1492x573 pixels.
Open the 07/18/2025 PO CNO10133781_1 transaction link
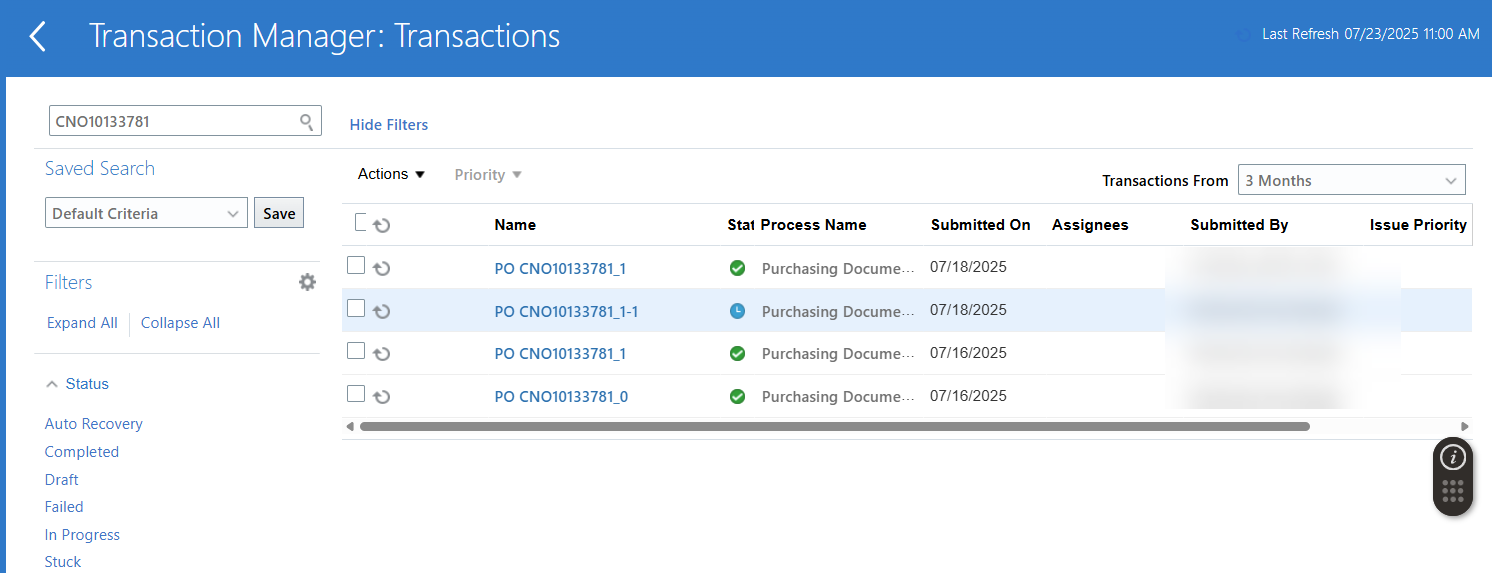[x=560, y=269]
